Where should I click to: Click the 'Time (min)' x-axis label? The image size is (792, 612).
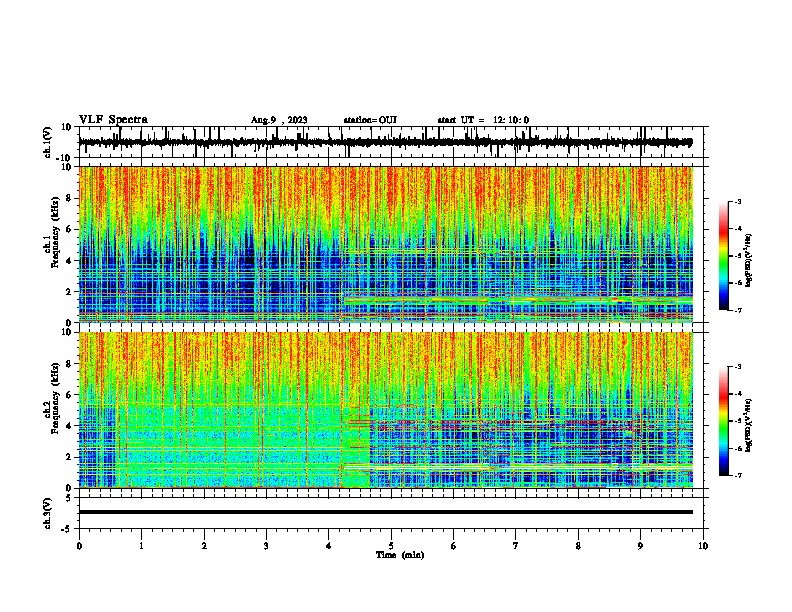click(x=400, y=555)
